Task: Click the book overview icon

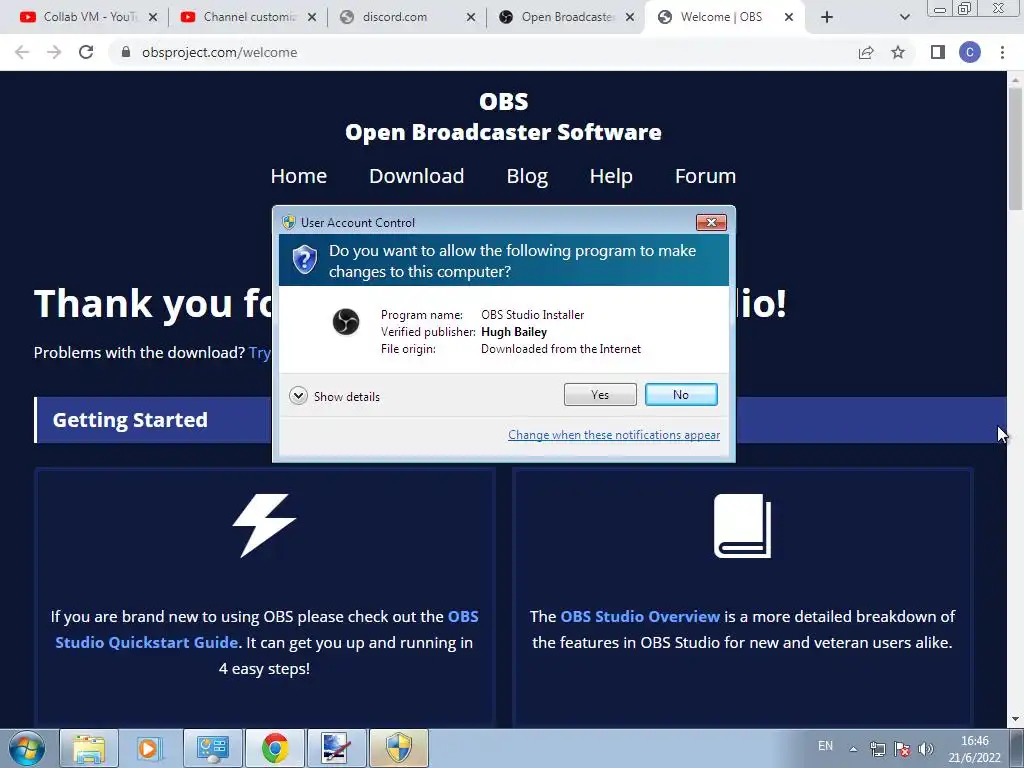Action: (743, 526)
